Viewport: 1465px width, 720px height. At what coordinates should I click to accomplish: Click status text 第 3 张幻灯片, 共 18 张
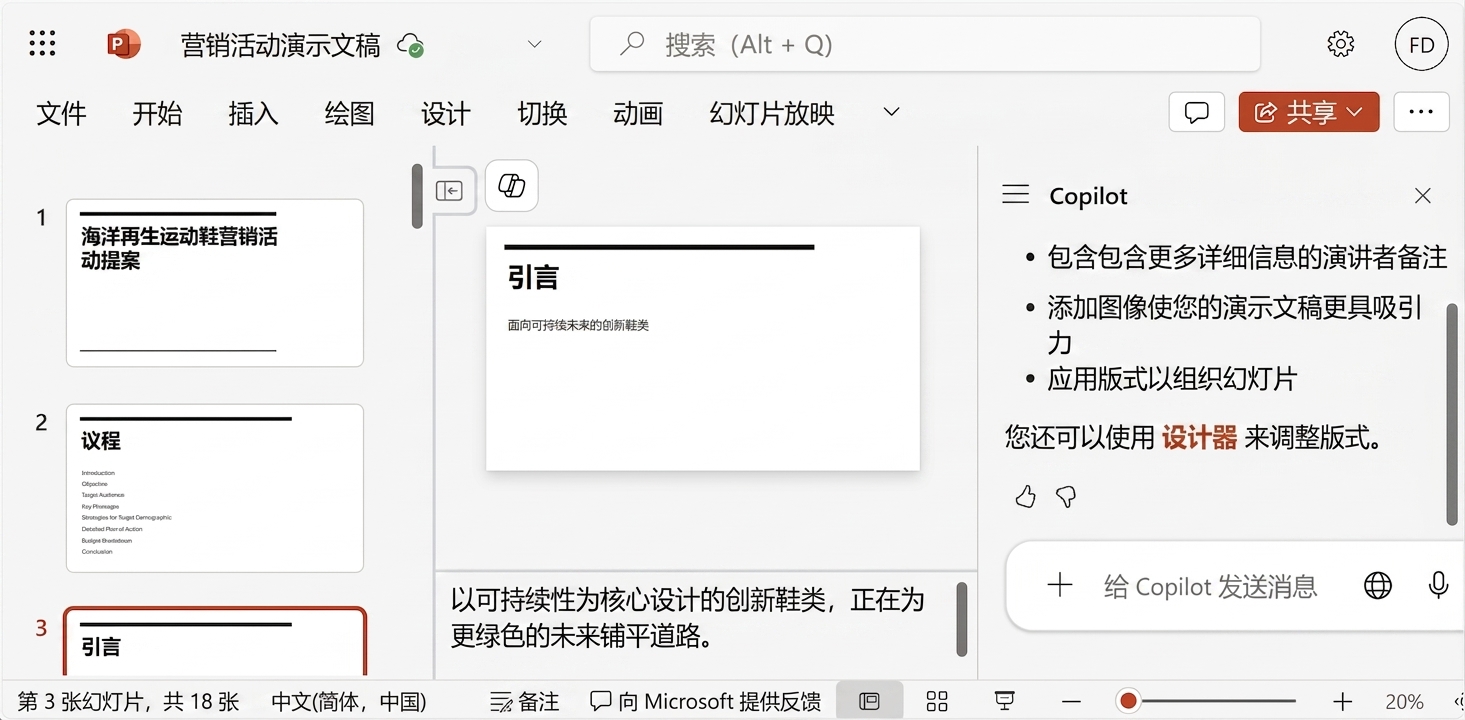click(129, 702)
